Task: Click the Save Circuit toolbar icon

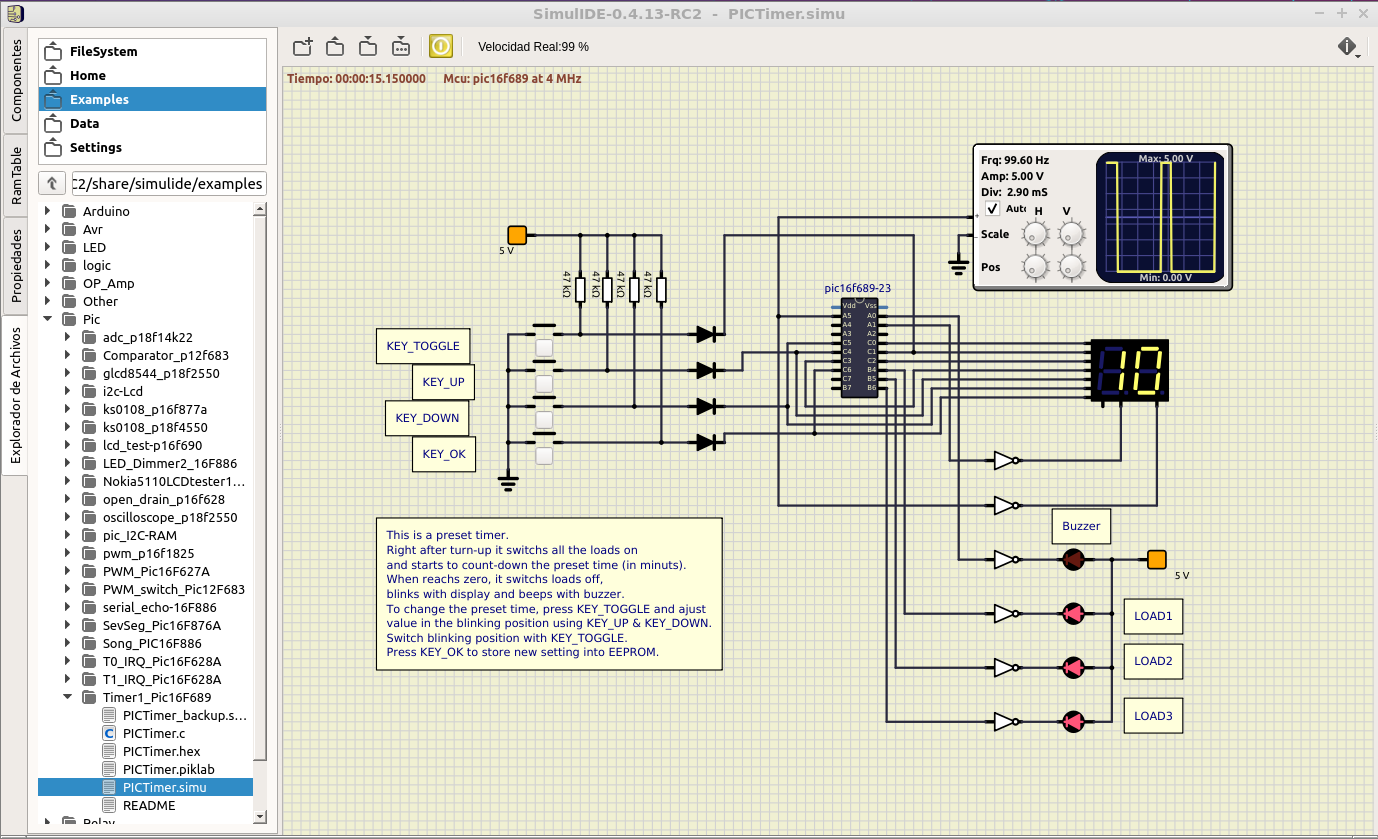Action: click(368, 46)
